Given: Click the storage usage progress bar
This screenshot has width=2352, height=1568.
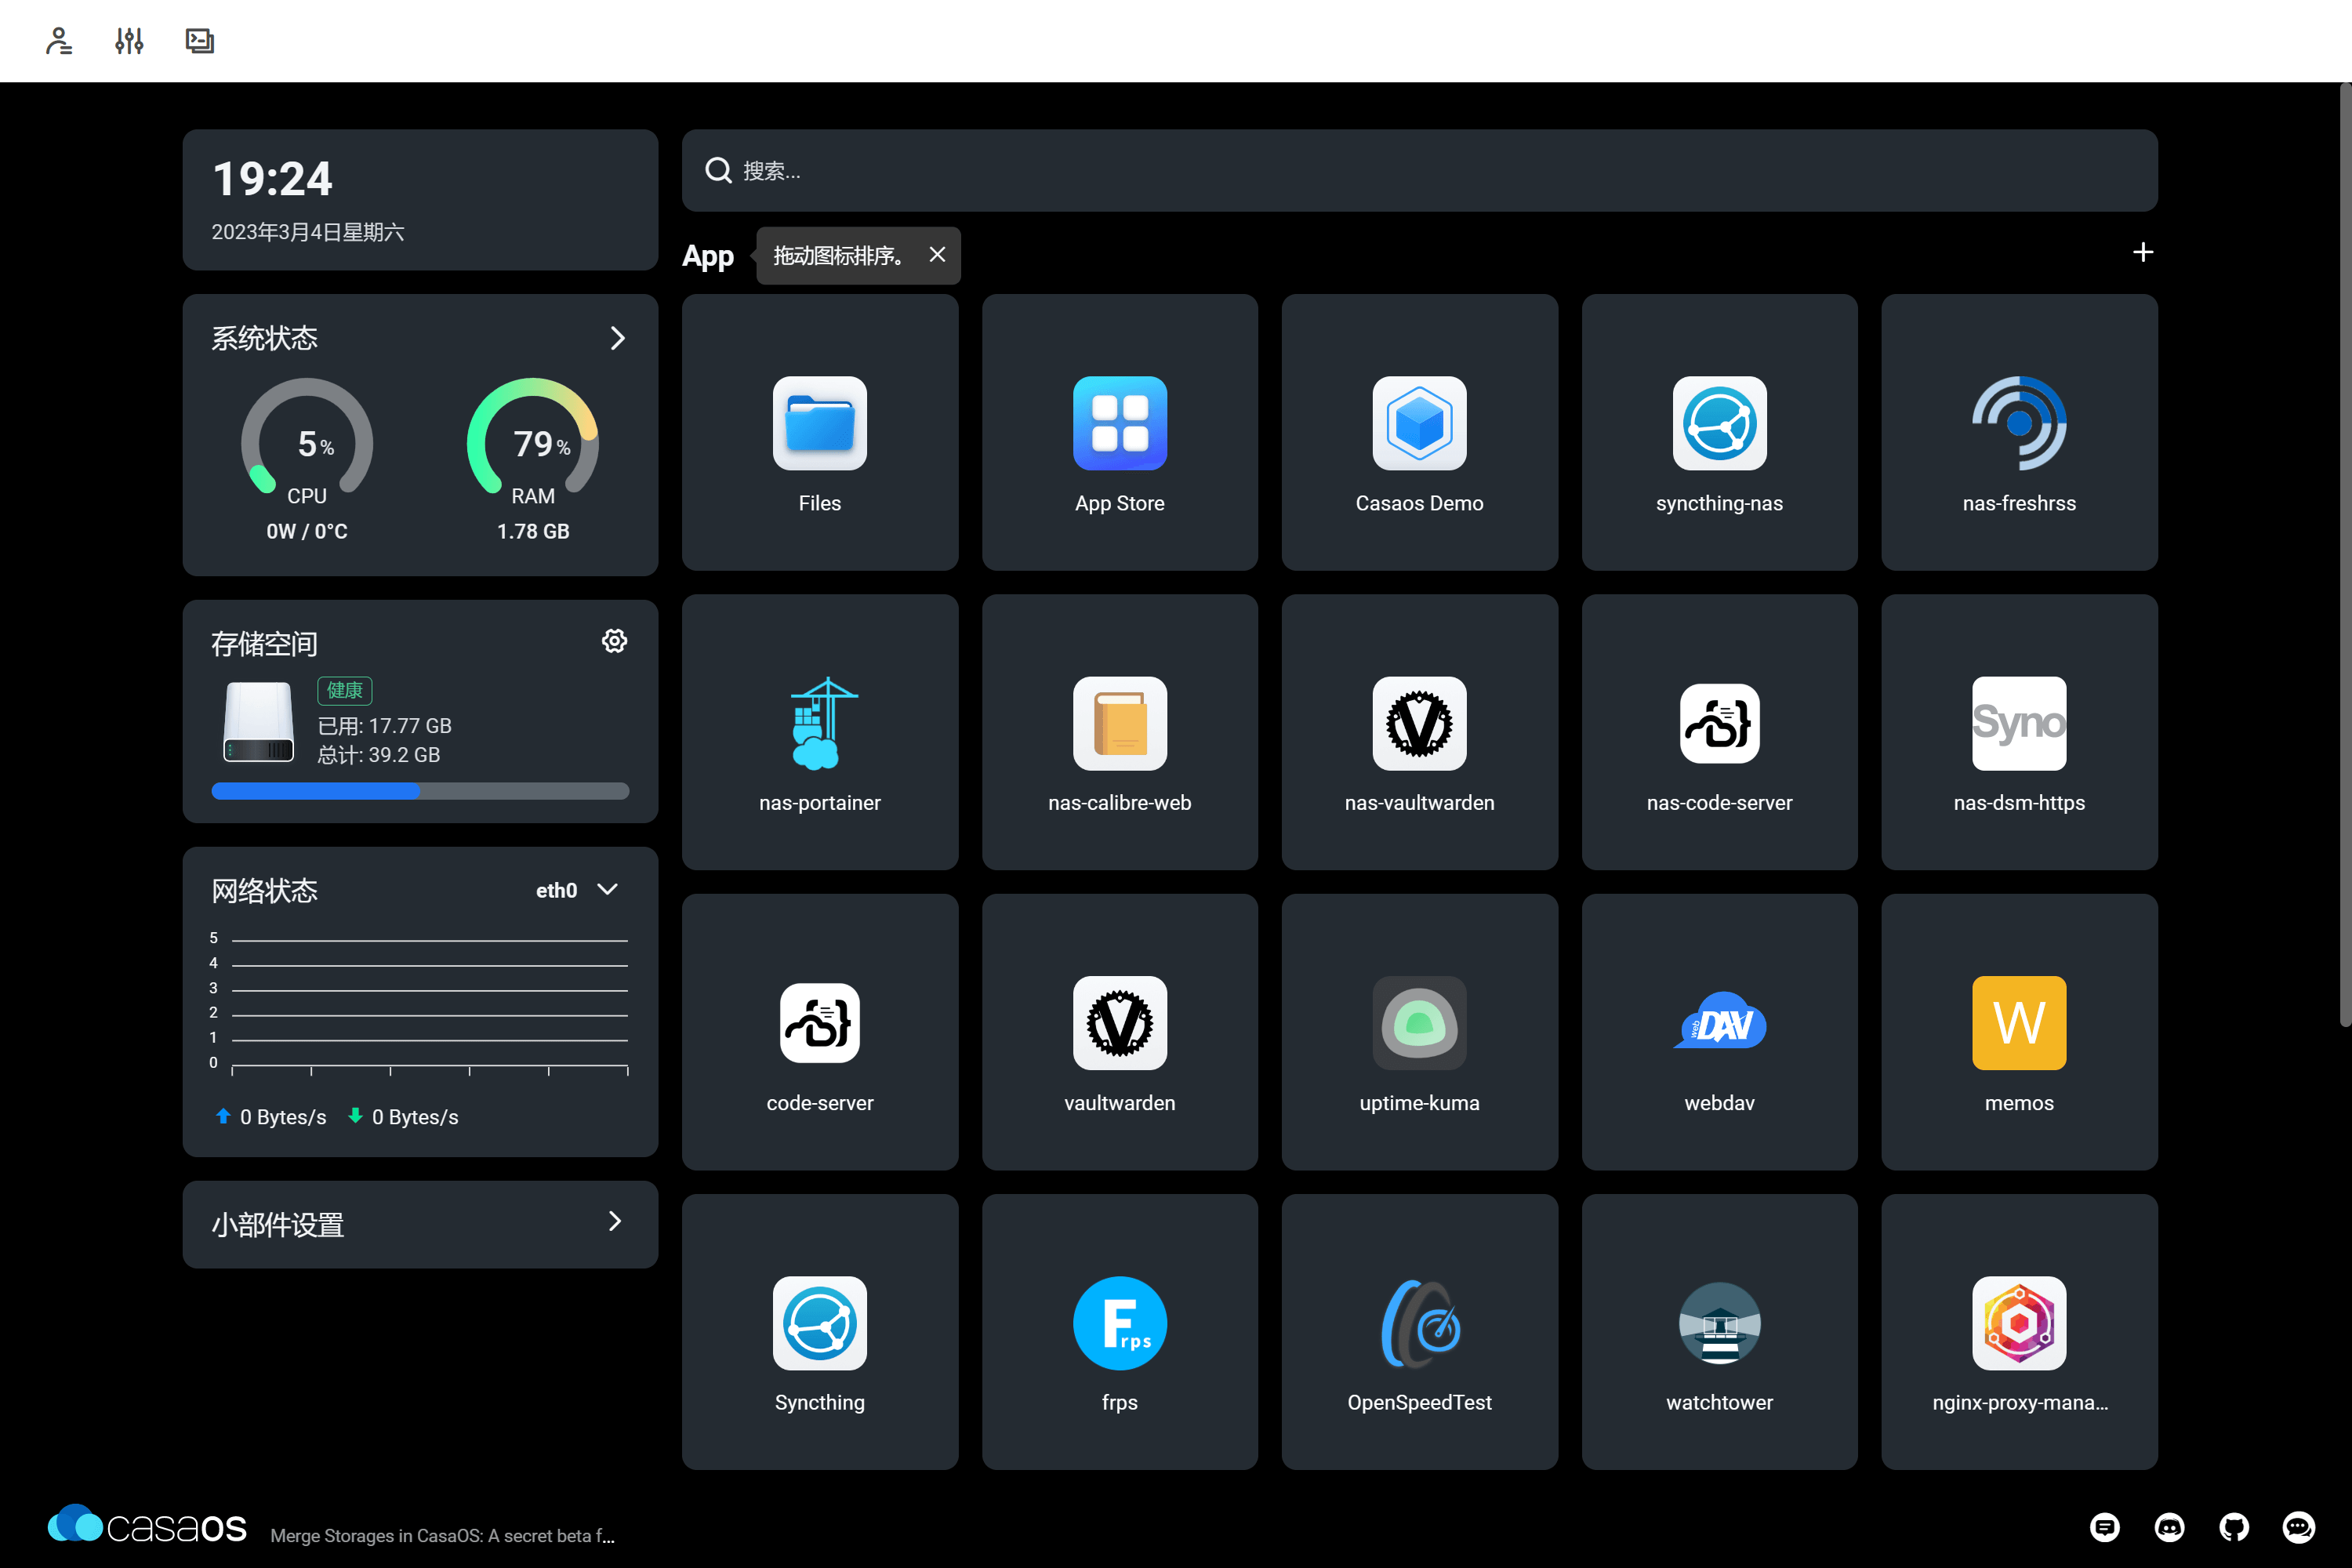Looking at the screenshot, I should (420, 791).
